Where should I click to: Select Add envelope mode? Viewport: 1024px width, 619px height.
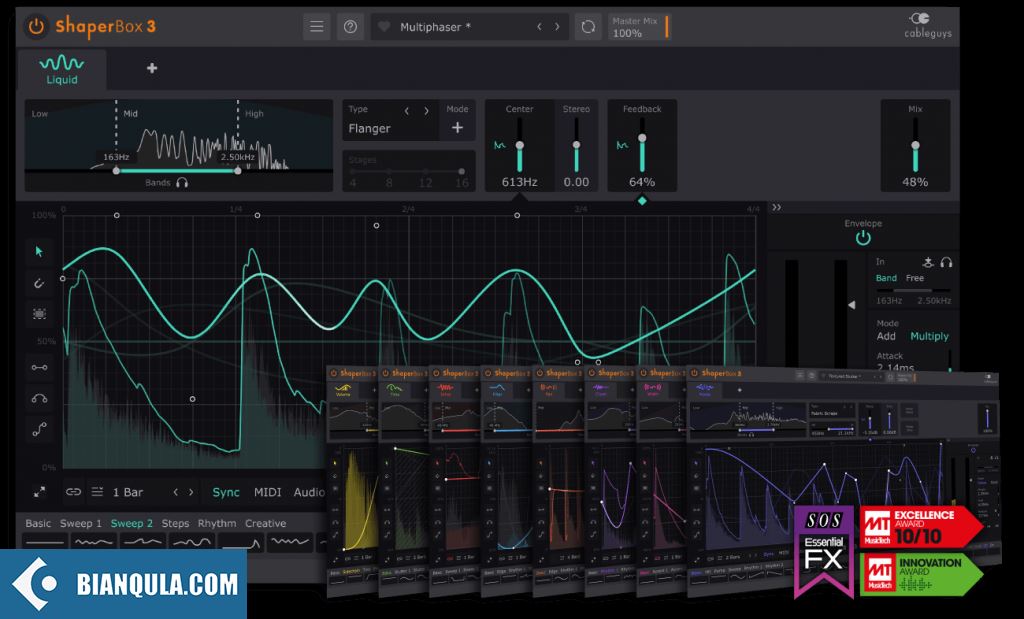[x=886, y=336]
